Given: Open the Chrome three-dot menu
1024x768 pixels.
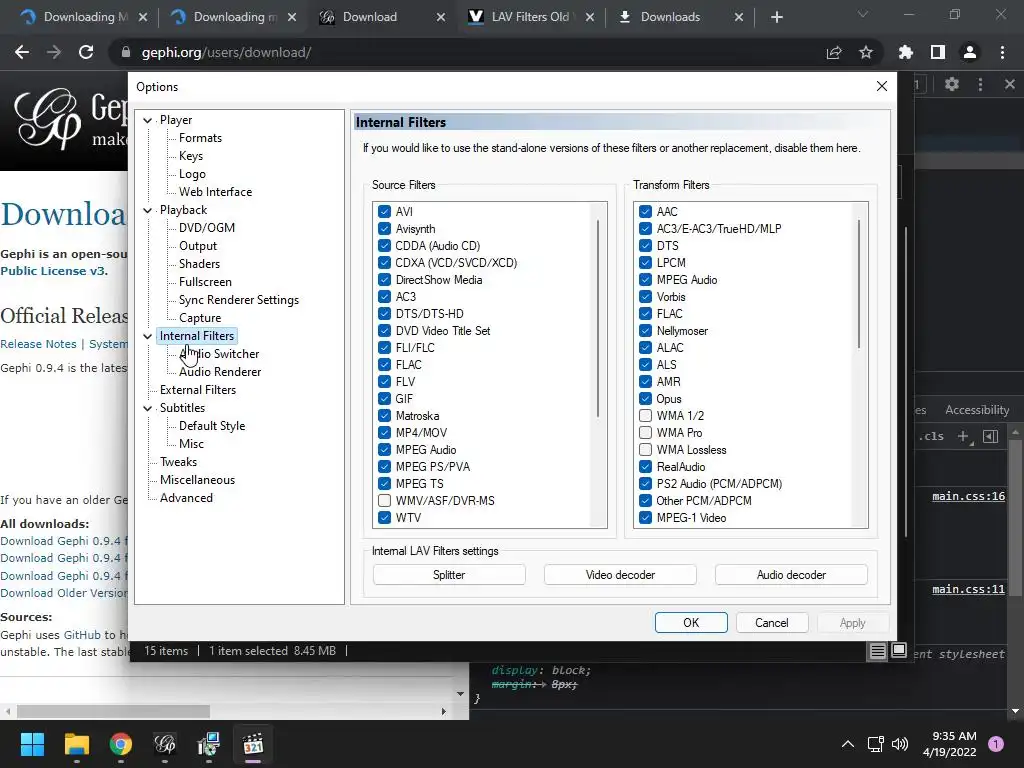Looking at the screenshot, I should click(x=1002, y=52).
